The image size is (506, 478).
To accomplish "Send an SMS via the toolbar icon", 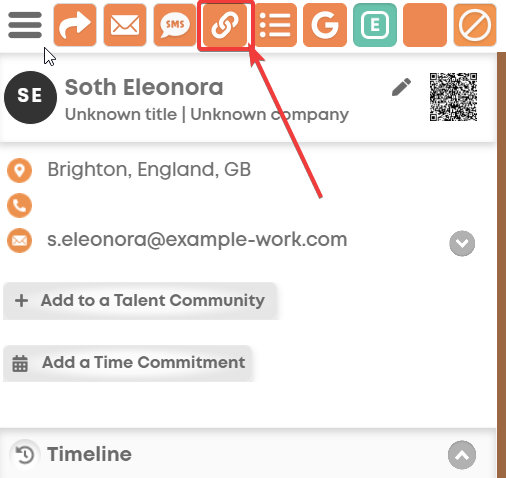I will pyautogui.click(x=175, y=25).
